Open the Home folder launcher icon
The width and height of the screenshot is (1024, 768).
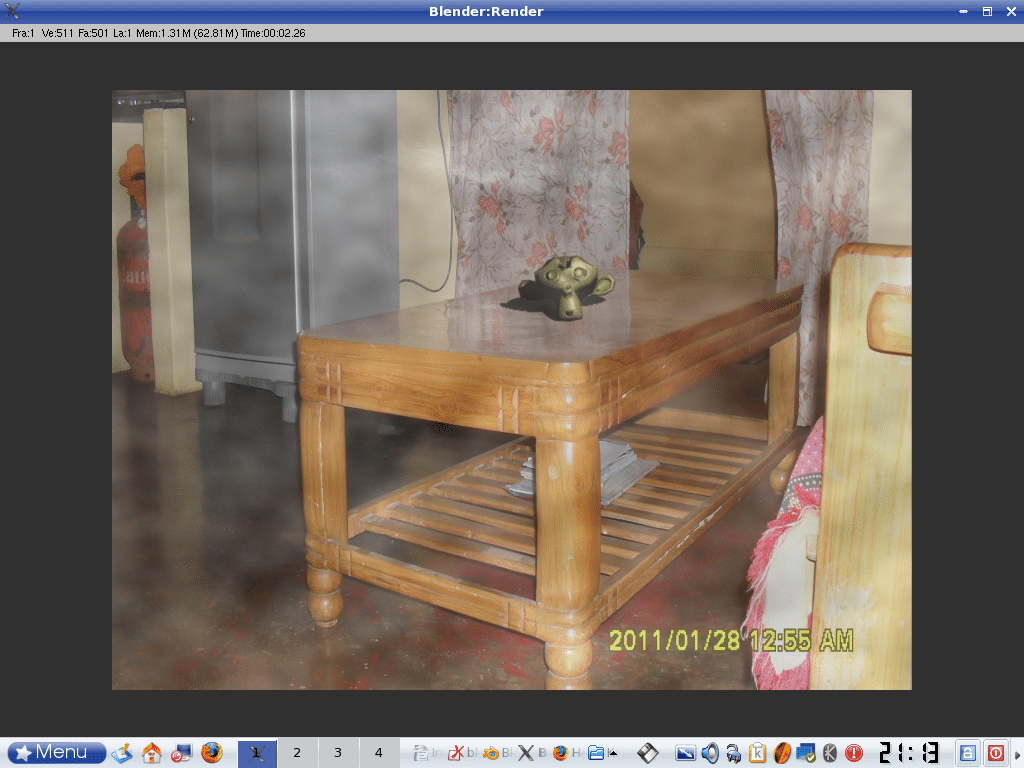point(152,753)
